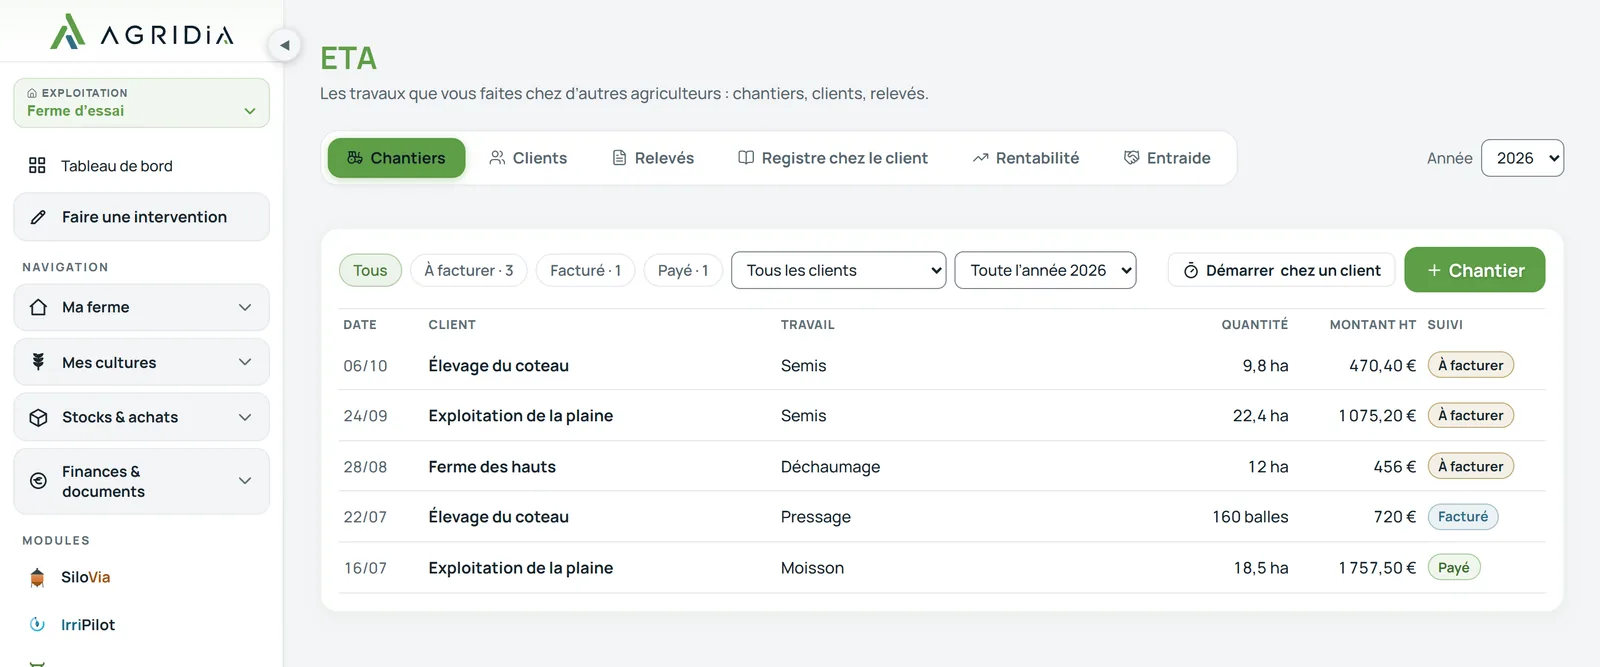Switch to the Chantiers tab
The image size is (1600, 667).
396,158
